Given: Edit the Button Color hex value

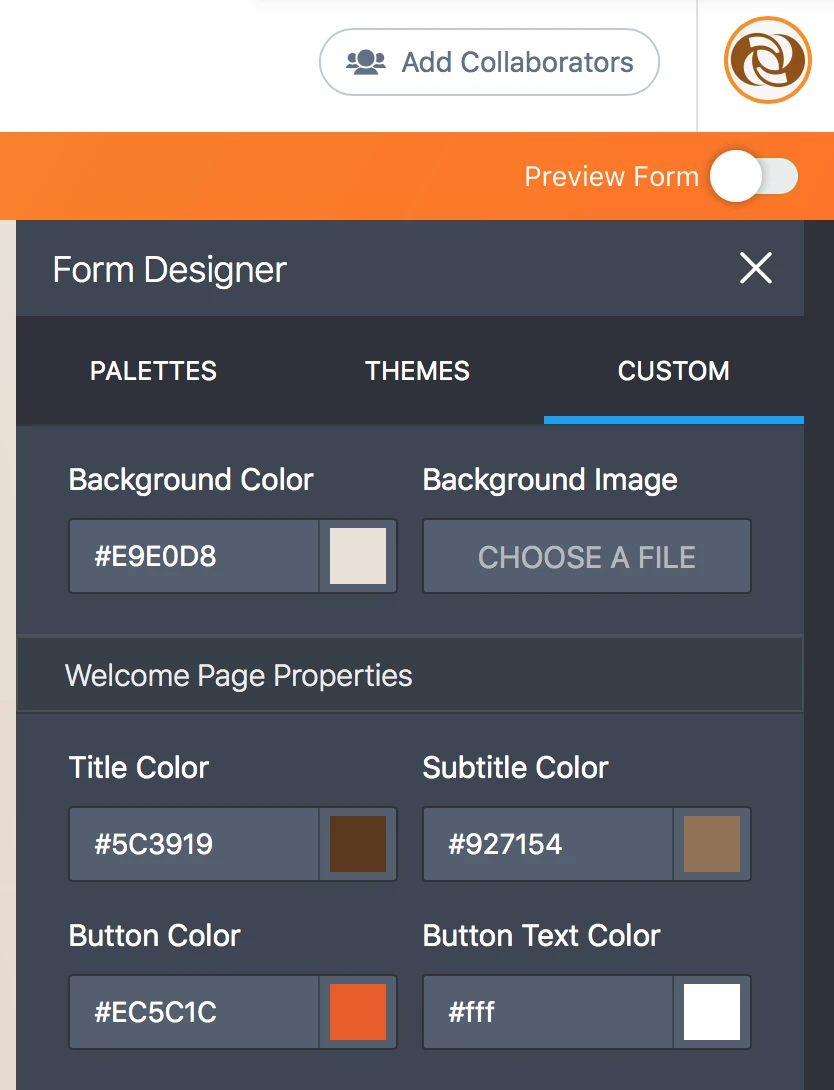Looking at the screenshot, I should (193, 1012).
